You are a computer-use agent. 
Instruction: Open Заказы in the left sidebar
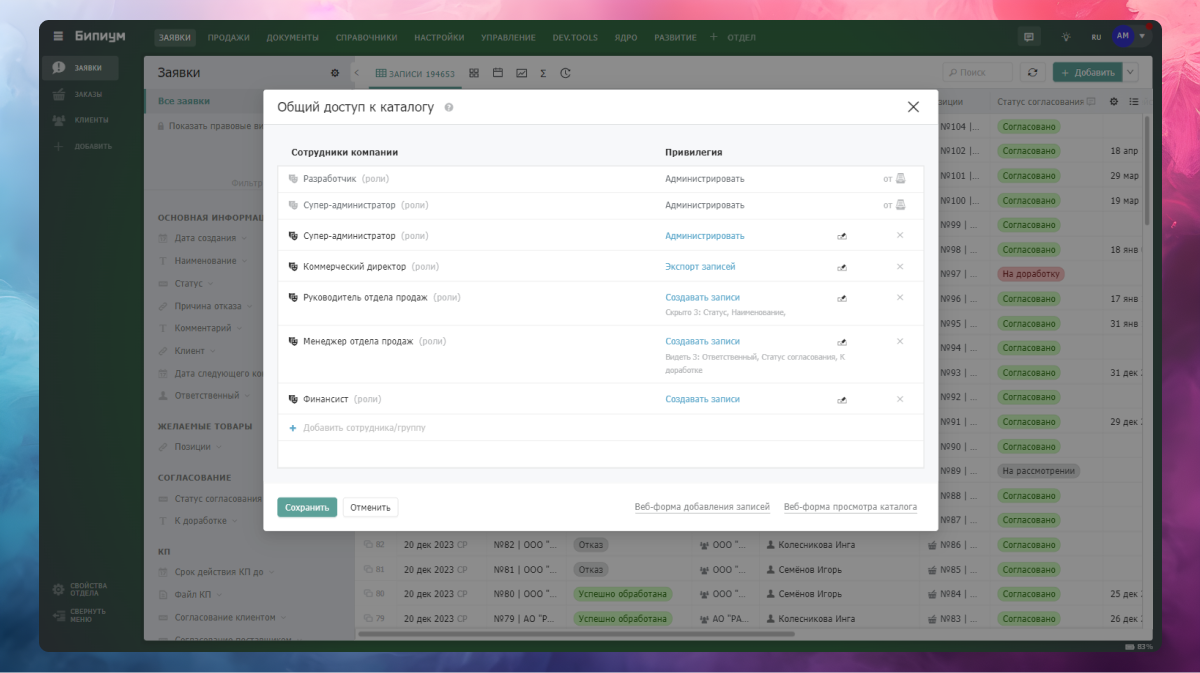click(81, 94)
